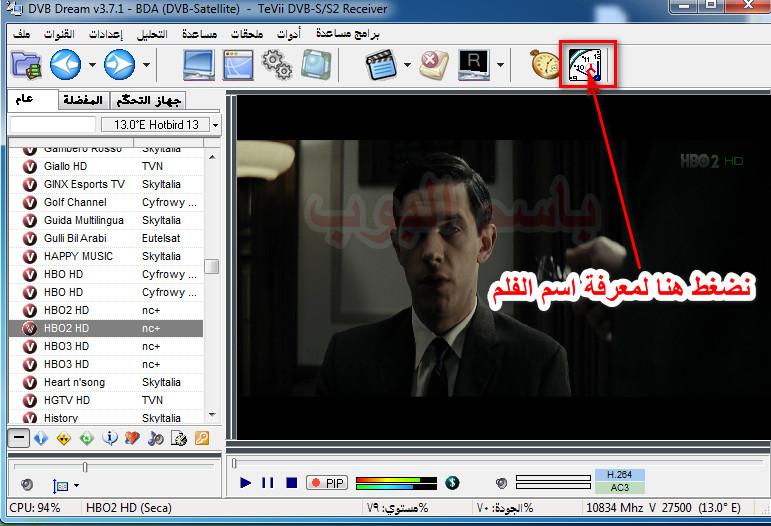Start recording with the clapperboard icon
This screenshot has width=771, height=526.
point(381,64)
